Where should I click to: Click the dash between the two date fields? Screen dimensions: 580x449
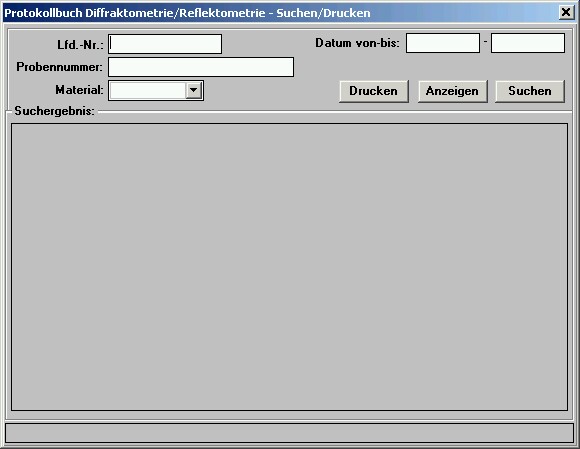tap(485, 41)
